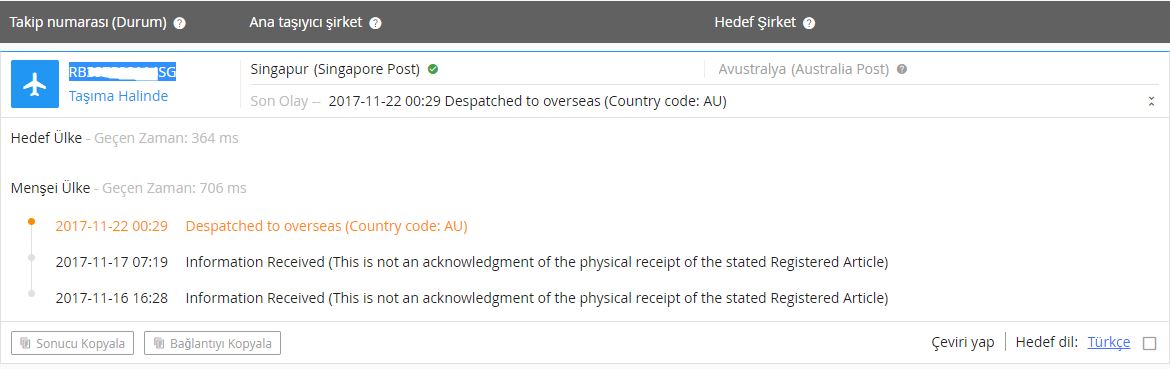Enable the Çeviri yap translation checkbox
The height and width of the screenshot is (369, 1170).
tap(1149, 344)
